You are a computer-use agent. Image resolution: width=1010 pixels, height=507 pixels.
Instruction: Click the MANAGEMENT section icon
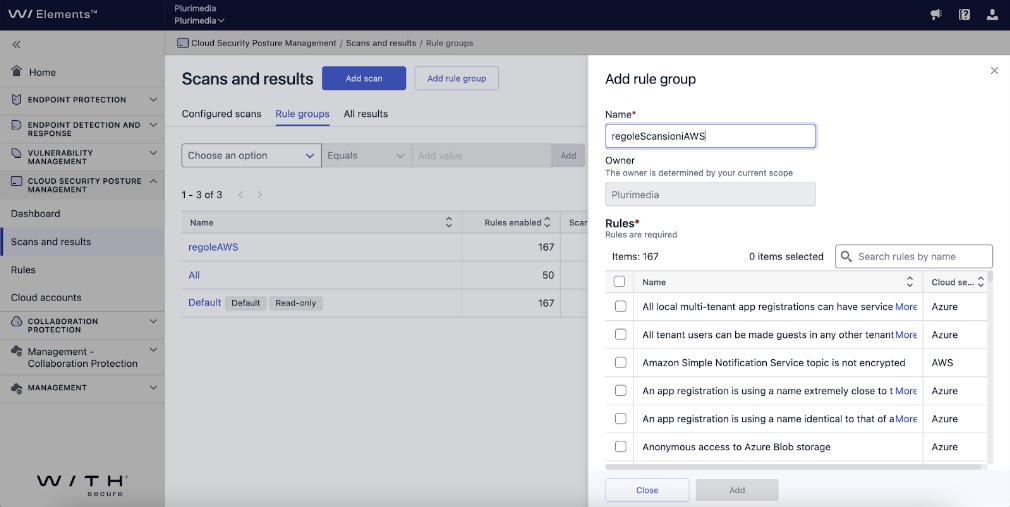coord(17,388)
